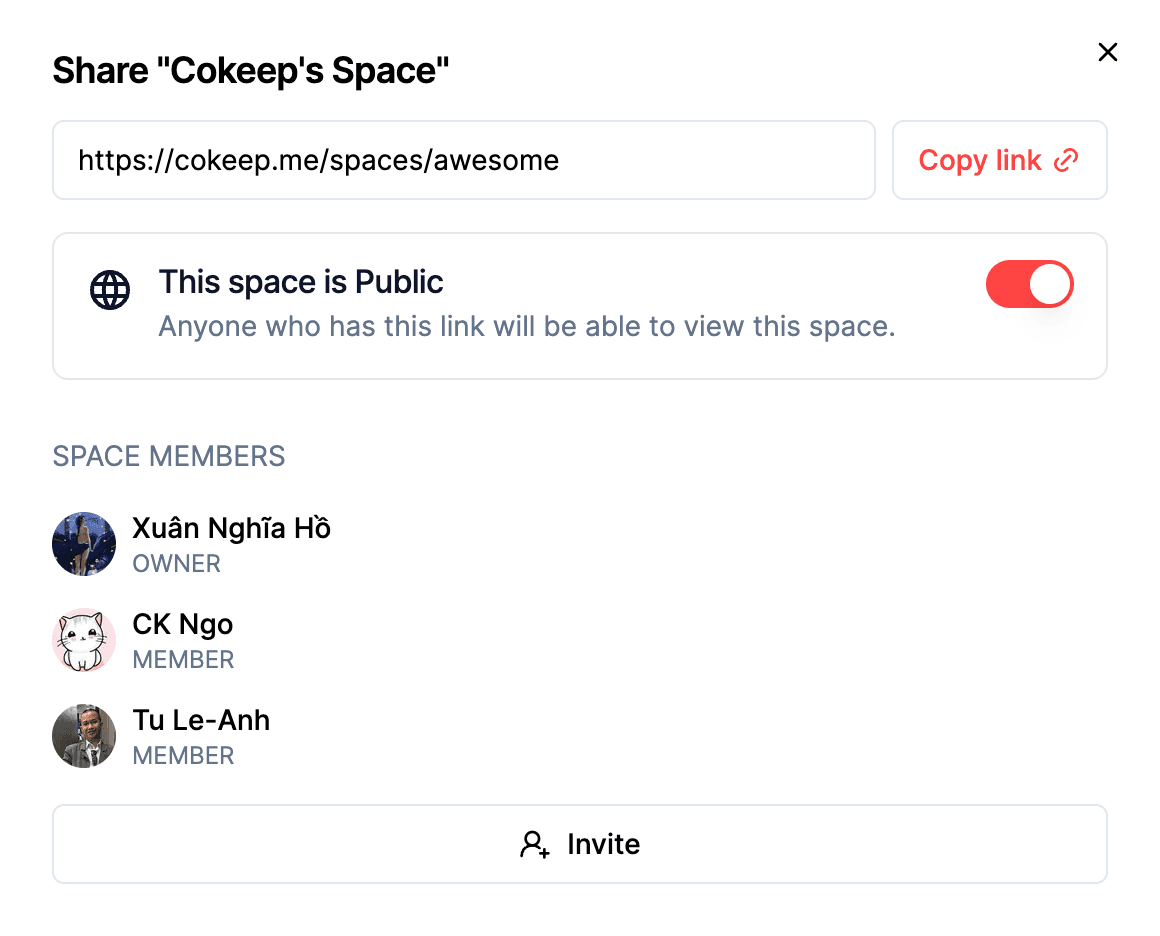Click the person-add icon on the Invite button
This screenshot has height=936, width=1160.
[x=533, y=844]
